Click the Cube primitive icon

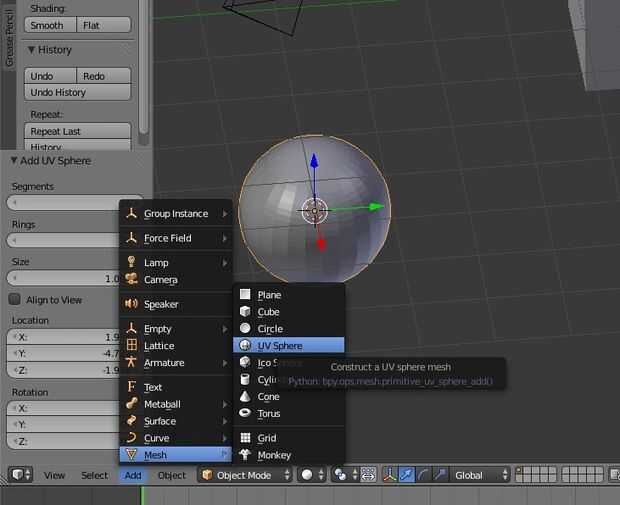[245, 311]
